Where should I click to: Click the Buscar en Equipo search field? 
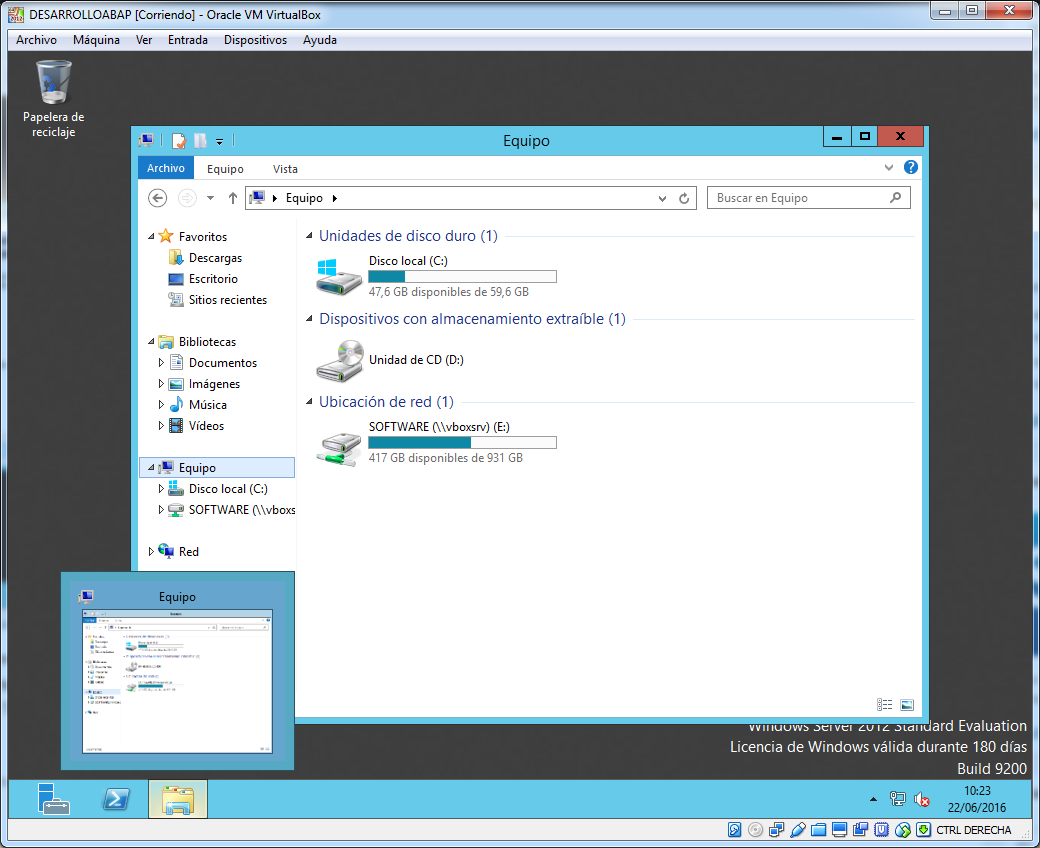(x=808, y=198)
